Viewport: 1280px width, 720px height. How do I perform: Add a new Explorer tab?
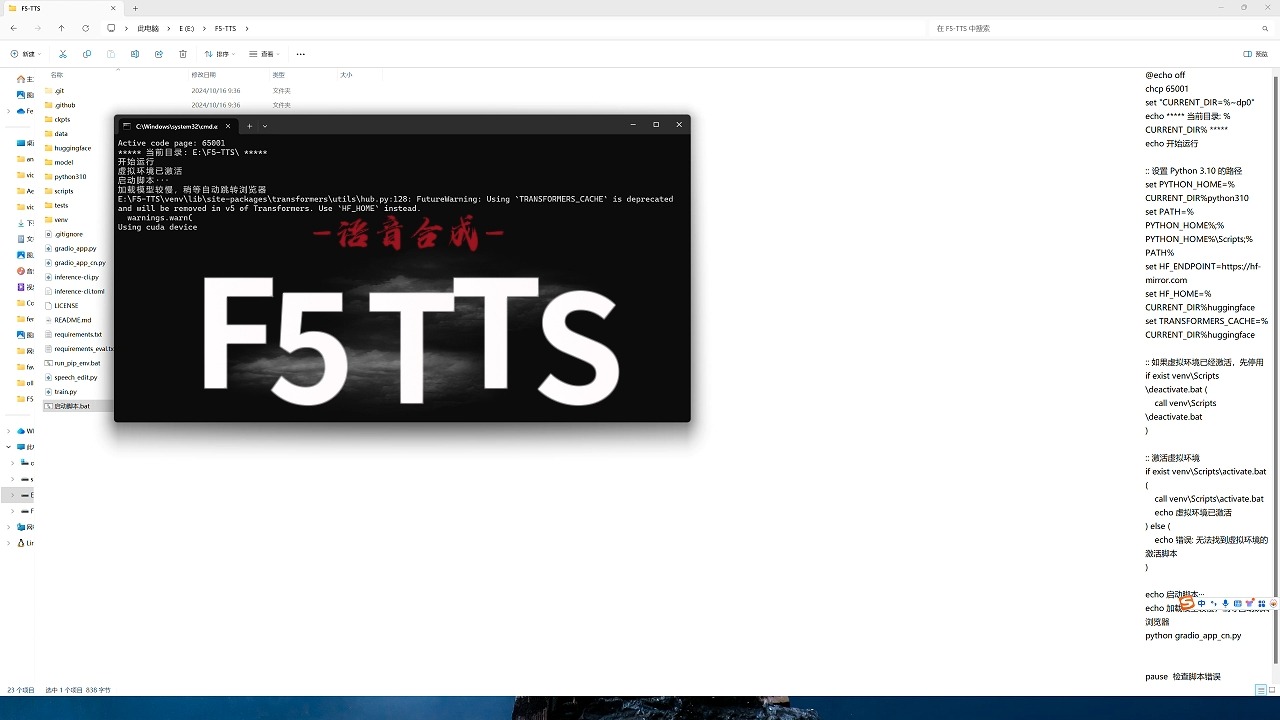click(x=135, y=8)
